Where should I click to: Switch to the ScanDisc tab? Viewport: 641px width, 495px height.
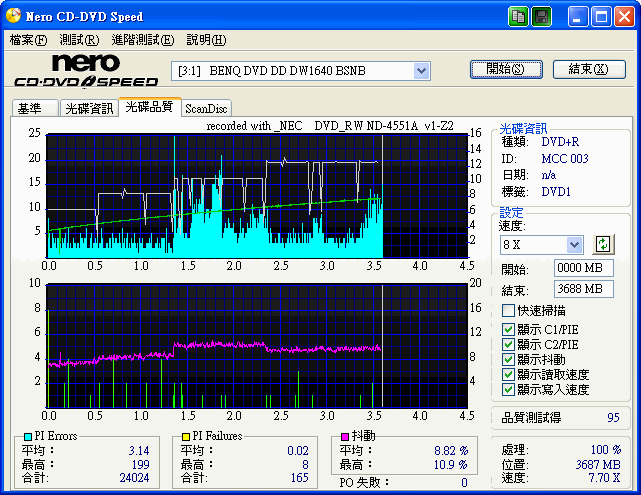(x=206, y=108)
